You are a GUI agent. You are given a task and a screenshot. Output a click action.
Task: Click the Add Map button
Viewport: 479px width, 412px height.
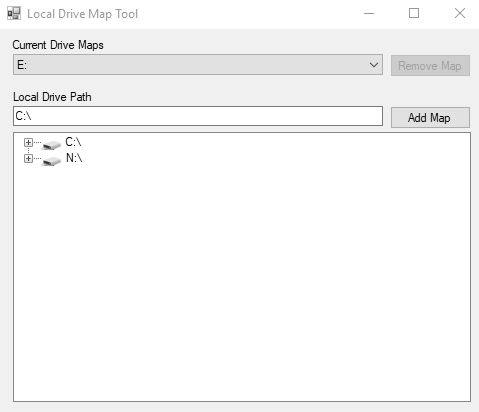click(x=430, y=117)
